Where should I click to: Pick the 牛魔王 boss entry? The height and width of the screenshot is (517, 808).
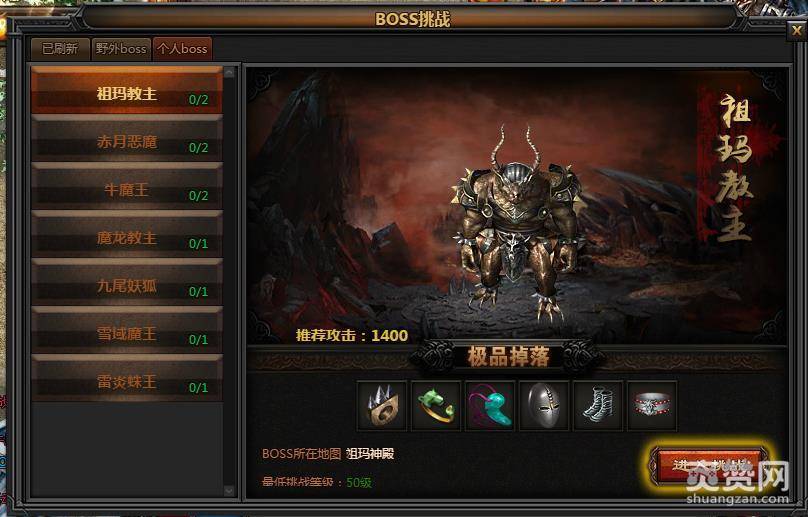pyautogui.click(x=127, y=186)
